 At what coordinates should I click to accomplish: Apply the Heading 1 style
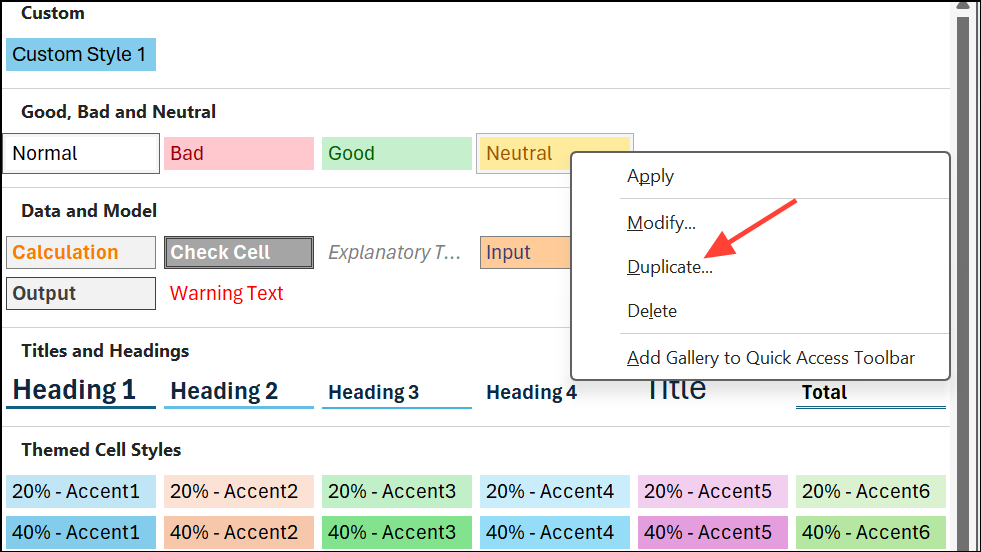pyautogui.click(x=80, y=391)
